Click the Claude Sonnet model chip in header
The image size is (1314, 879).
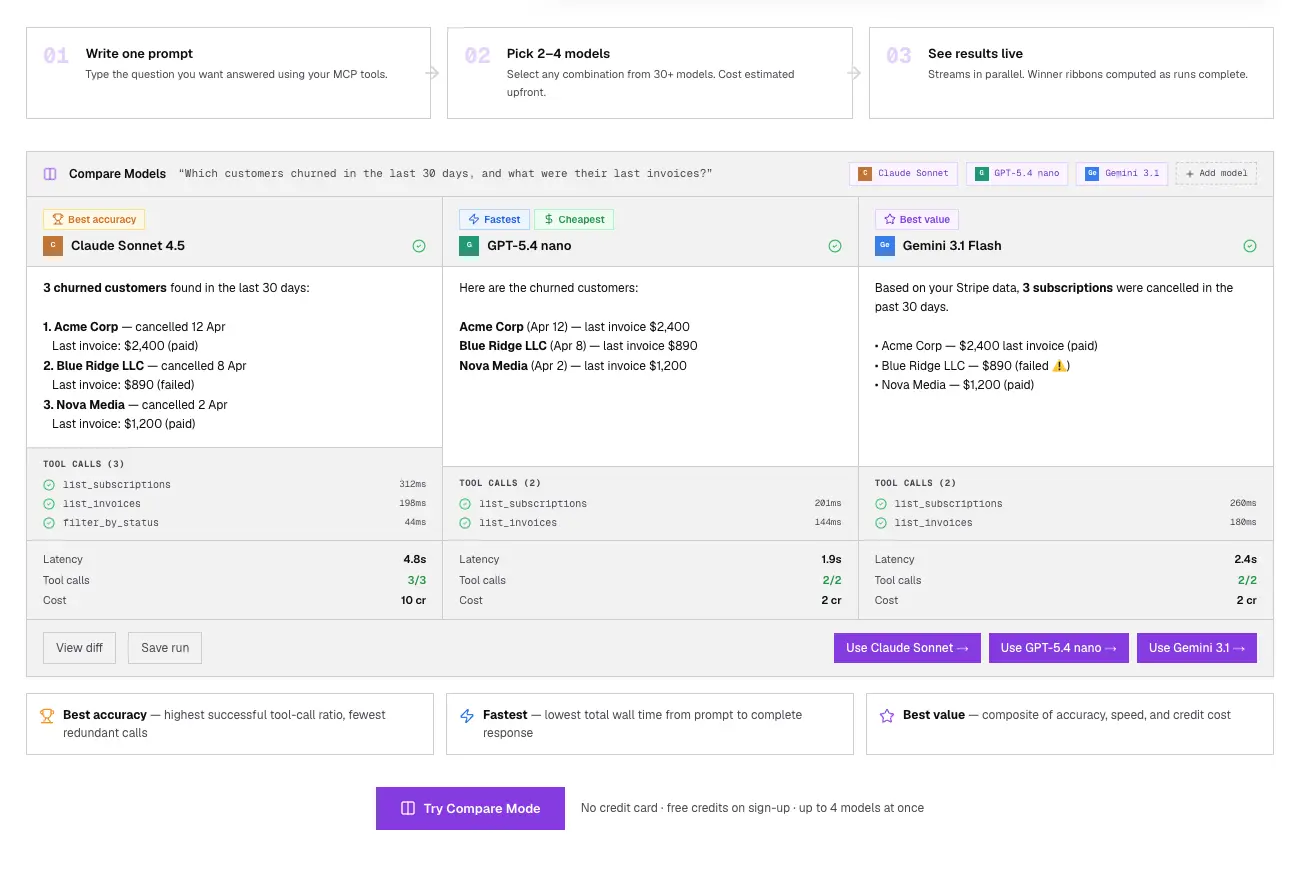click(x=904, y=174)
